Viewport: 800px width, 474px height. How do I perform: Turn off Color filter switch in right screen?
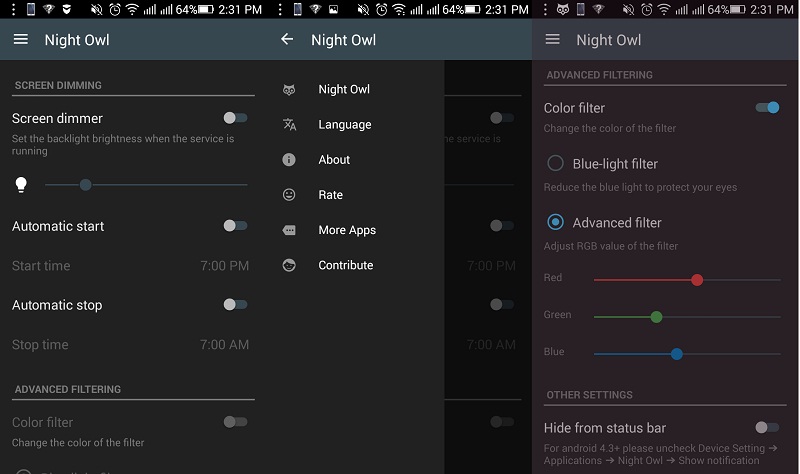pyautogui.click(x=767, y=108)
